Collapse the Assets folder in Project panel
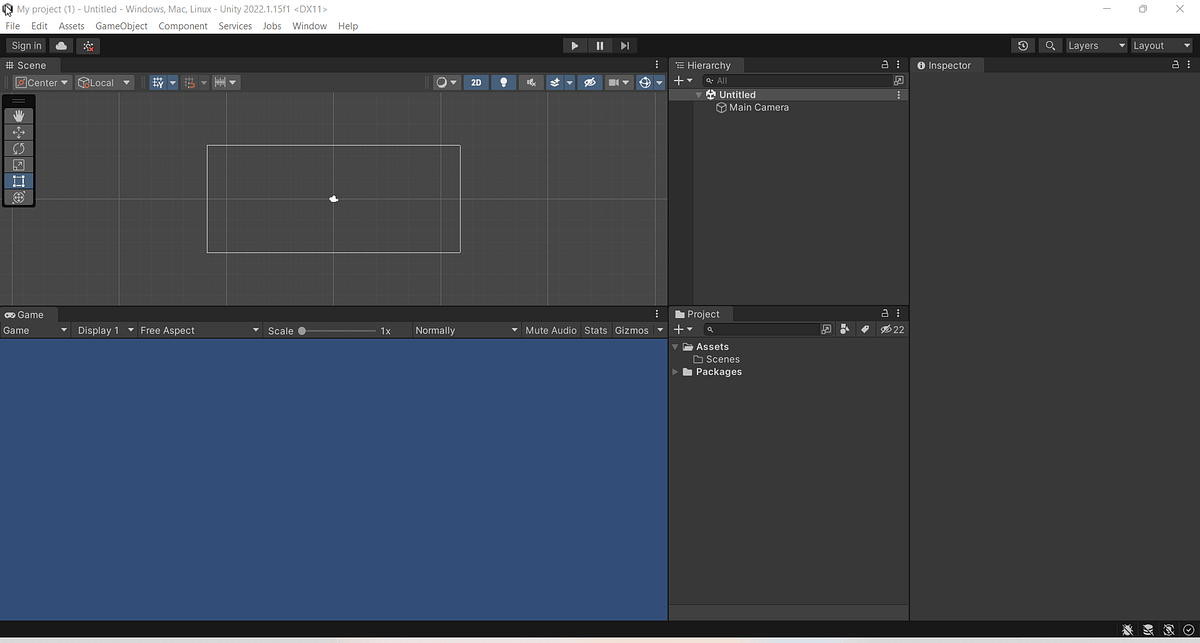Screen dimensions: 1200x643 coord(676,346)
